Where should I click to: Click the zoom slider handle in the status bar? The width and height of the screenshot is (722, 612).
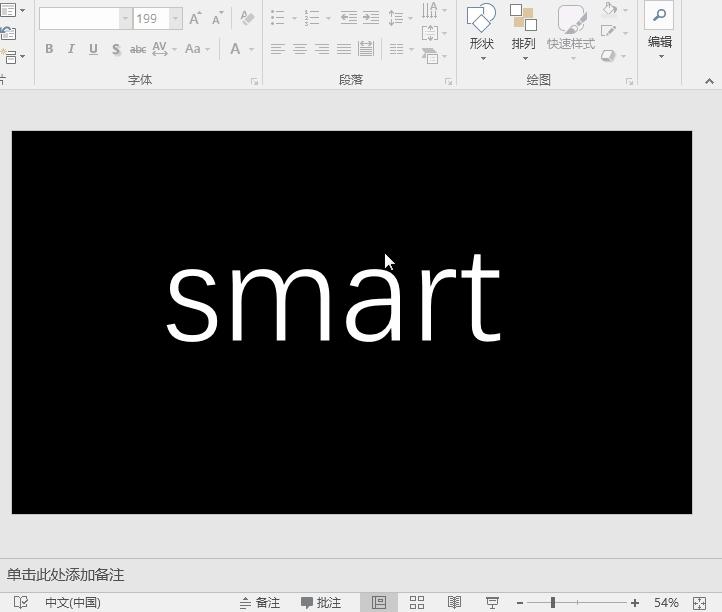(552, 602)
